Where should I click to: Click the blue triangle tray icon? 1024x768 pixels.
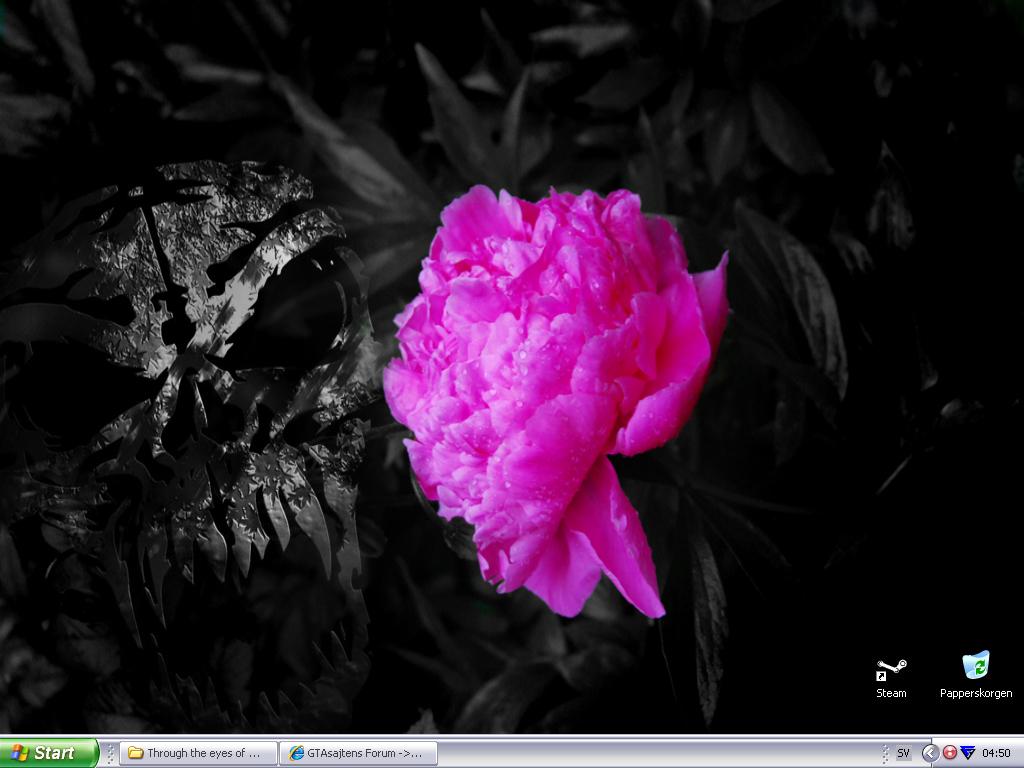point(967,753)
